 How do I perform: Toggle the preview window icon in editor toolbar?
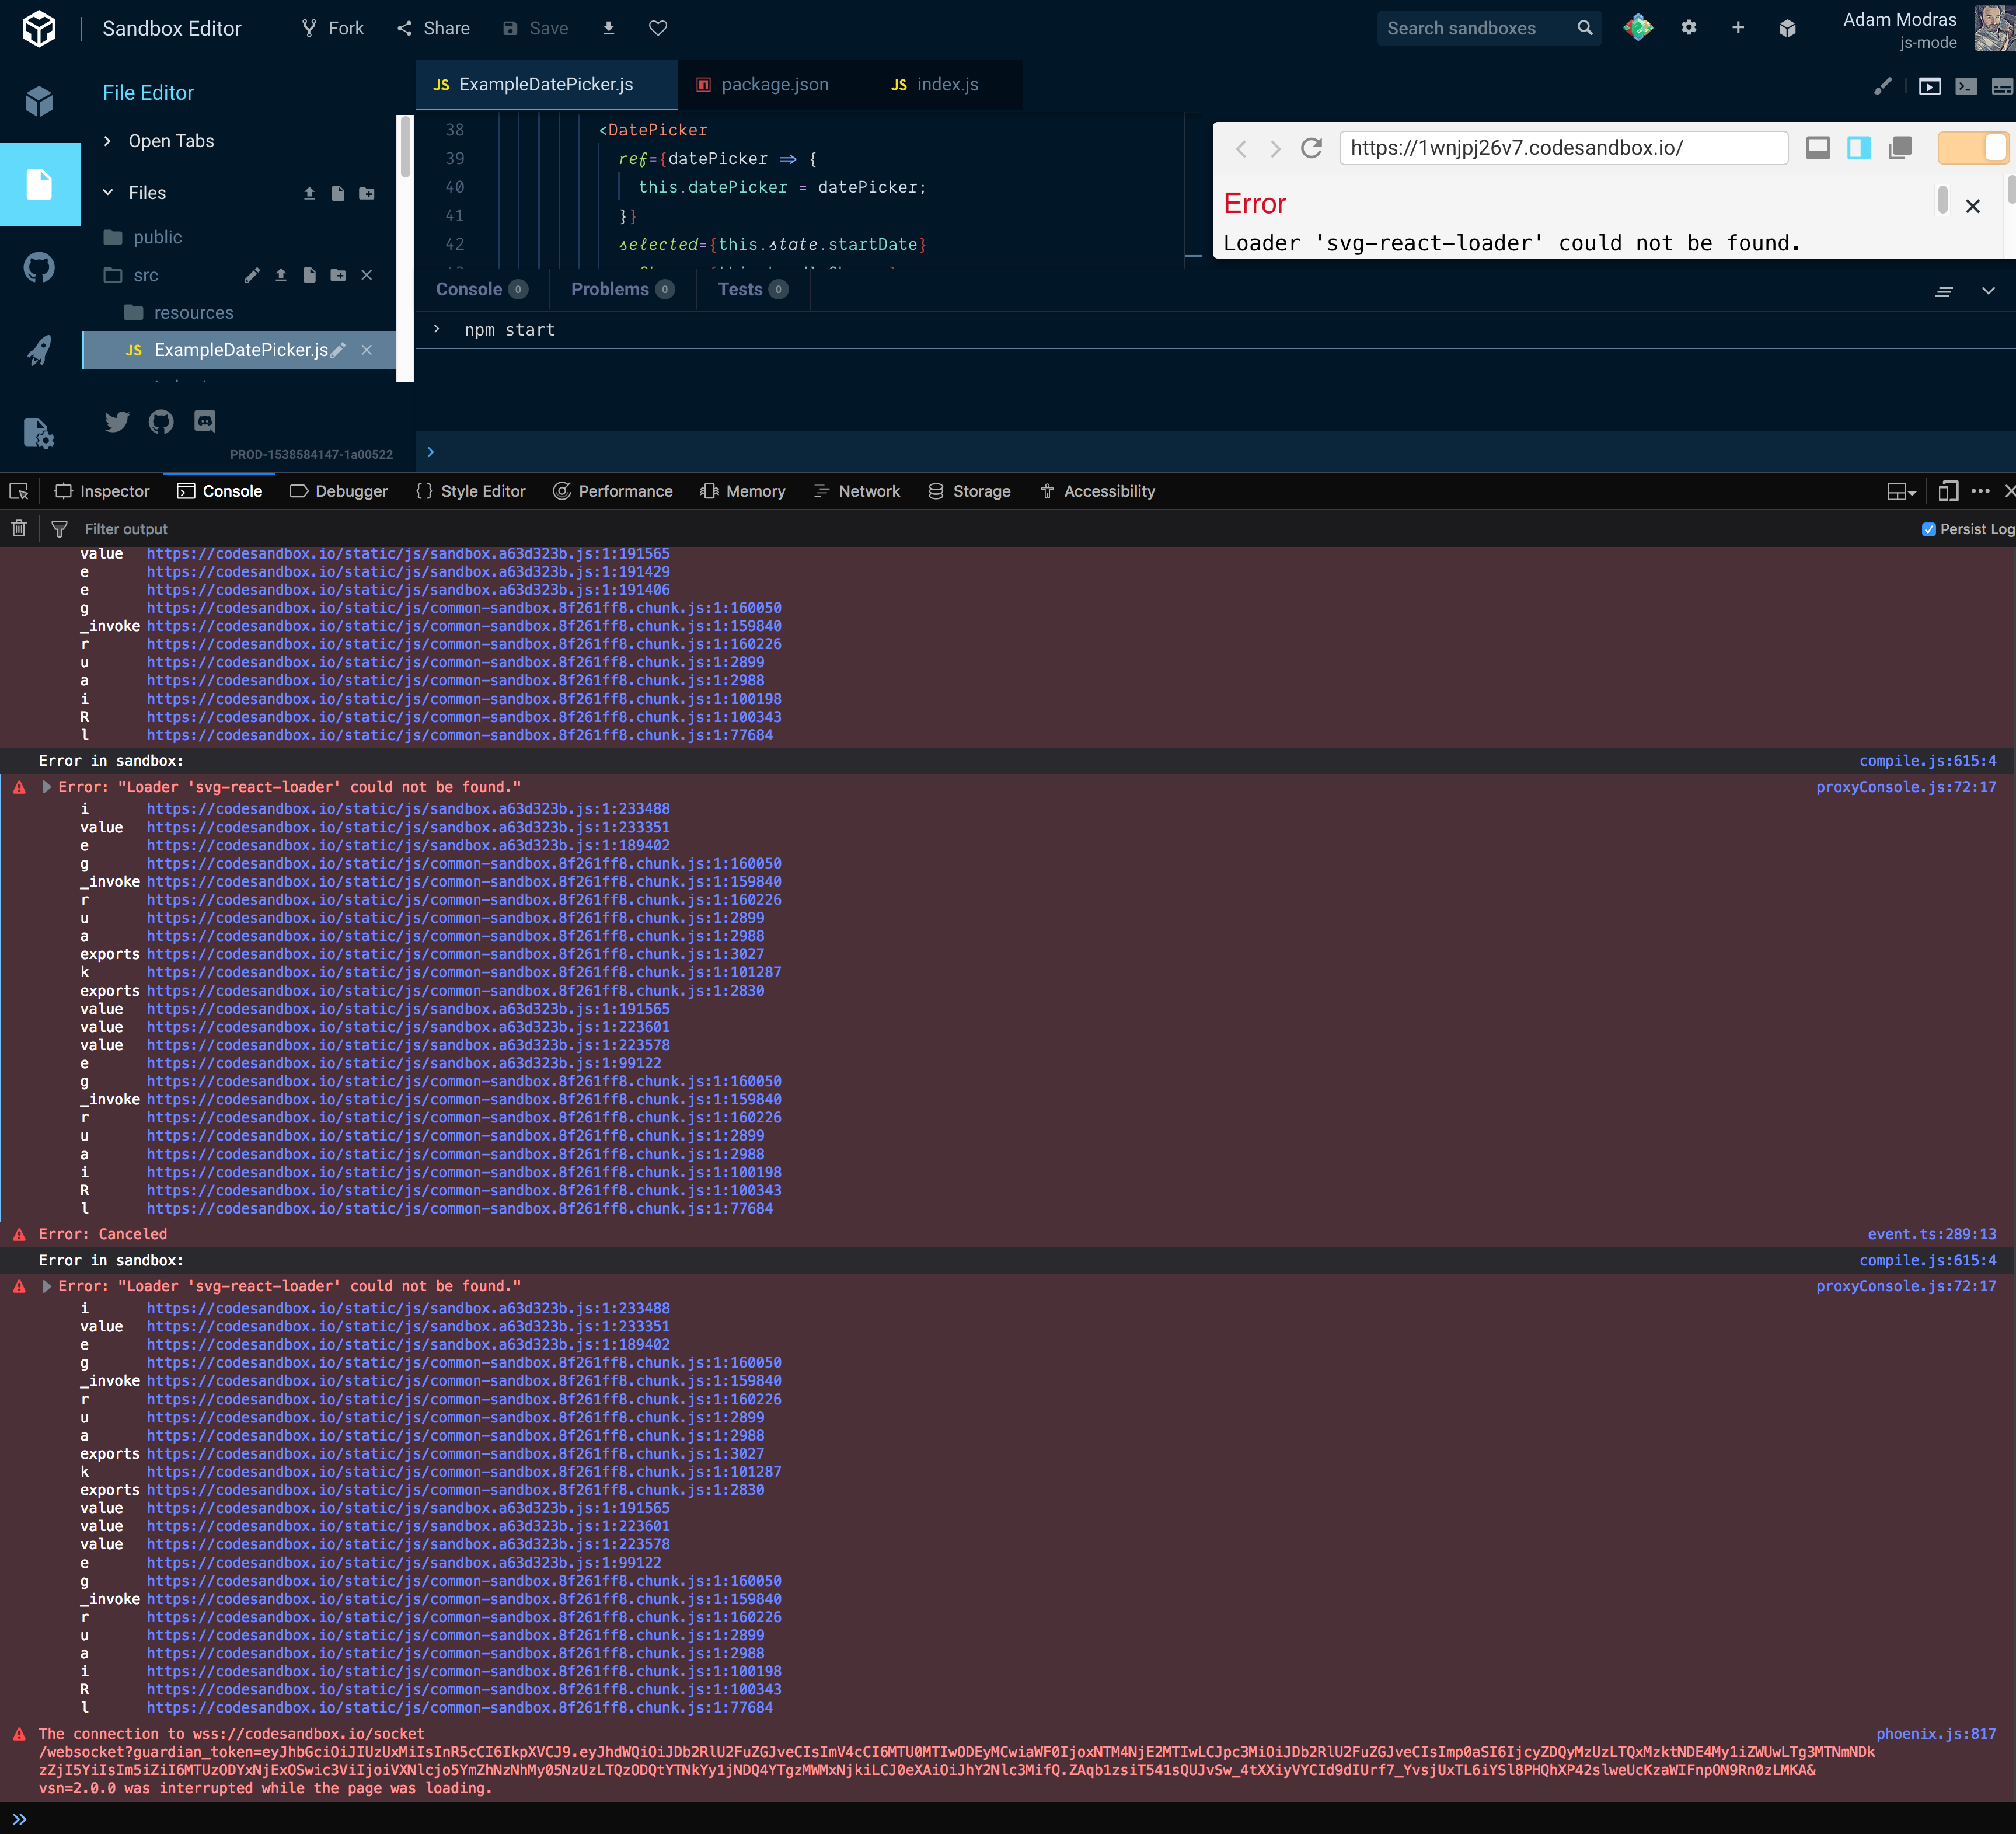(1929, 86)
